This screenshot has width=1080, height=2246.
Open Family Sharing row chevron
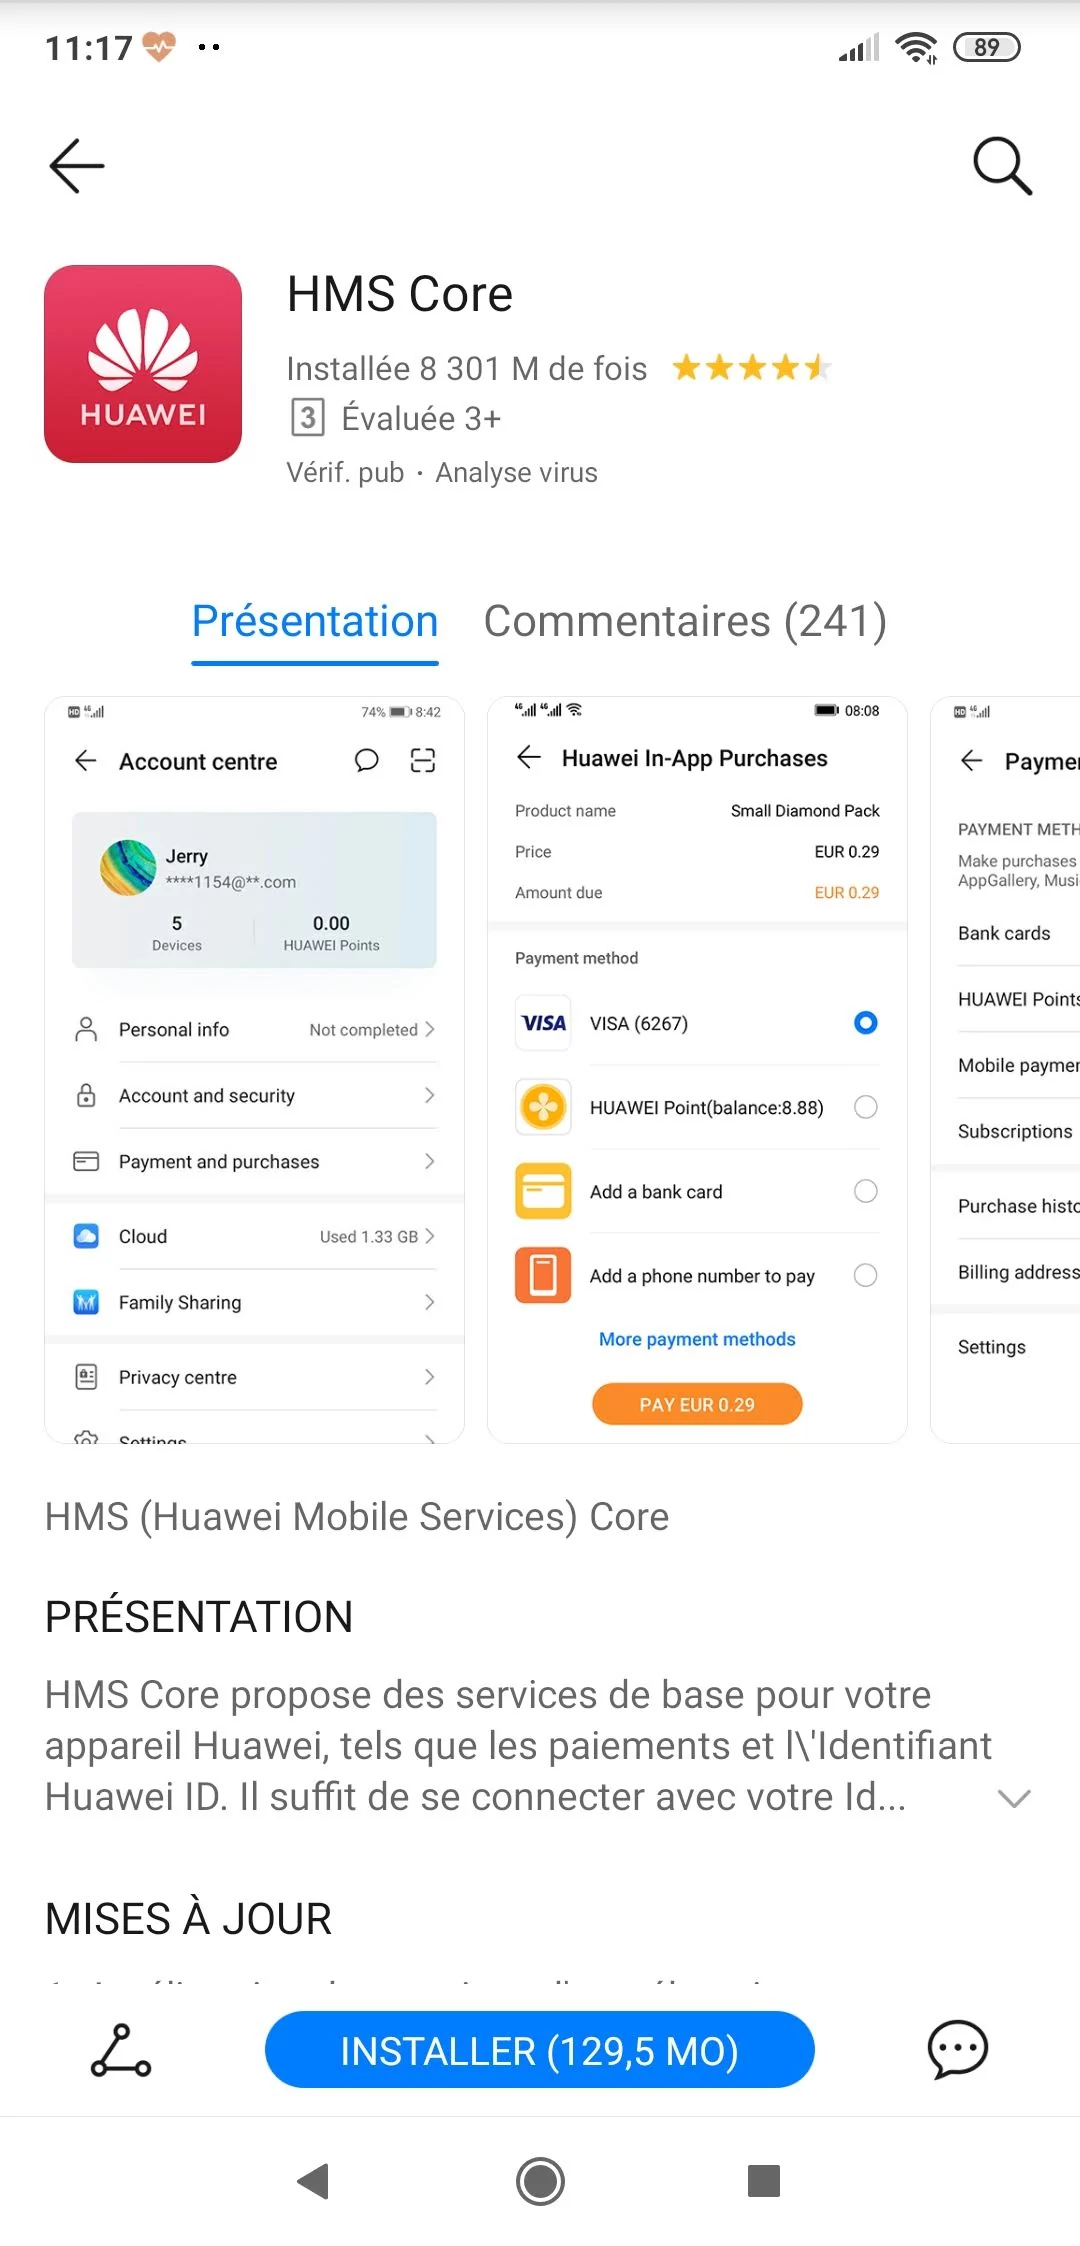click(430, 1302)
